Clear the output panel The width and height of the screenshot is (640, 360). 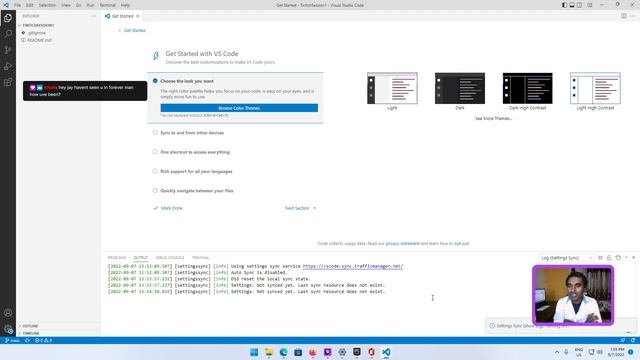click(x=600, y=258)
